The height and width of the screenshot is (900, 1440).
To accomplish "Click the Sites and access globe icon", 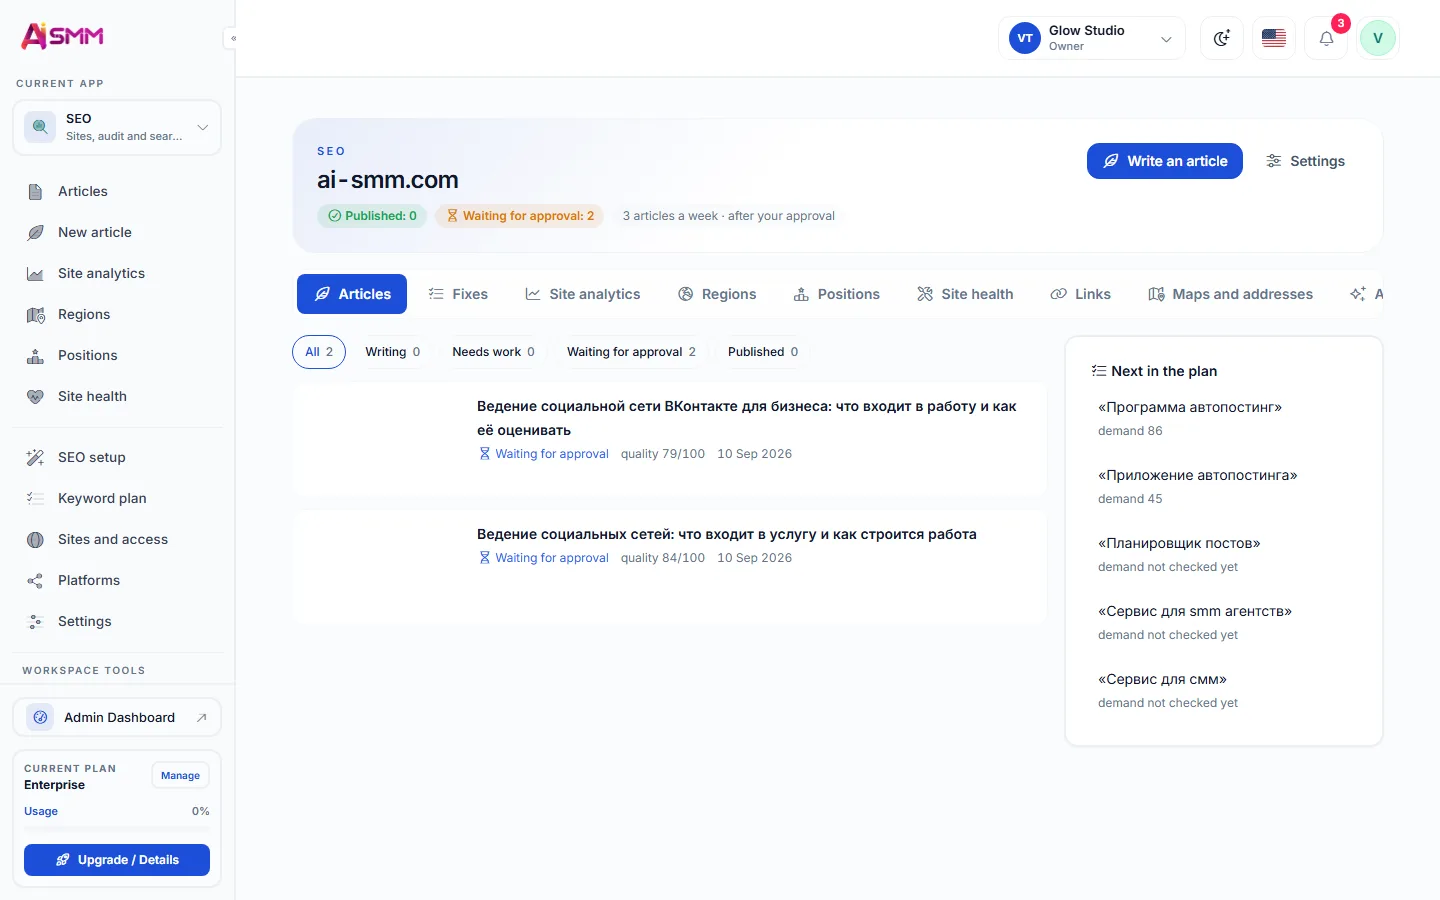I will [35, 539].
